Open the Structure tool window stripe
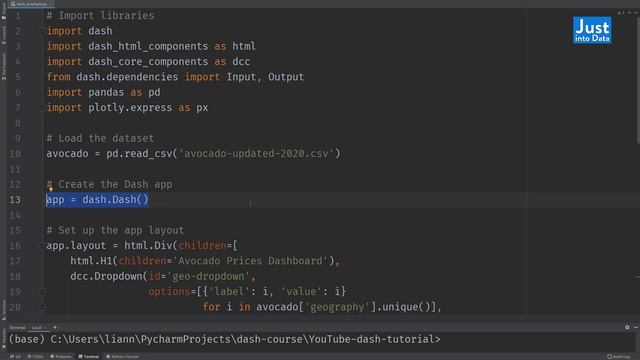Viewport: 640px width, 360px height. pyautogui.click(x=4, y=310)
